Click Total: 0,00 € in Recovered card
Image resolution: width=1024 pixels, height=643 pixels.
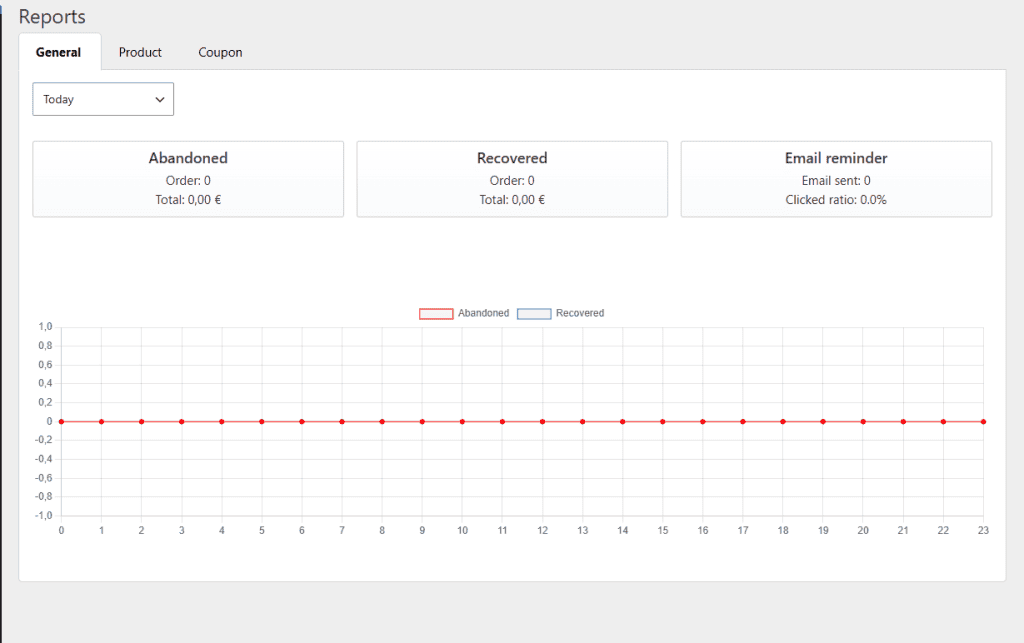point(512,200)
